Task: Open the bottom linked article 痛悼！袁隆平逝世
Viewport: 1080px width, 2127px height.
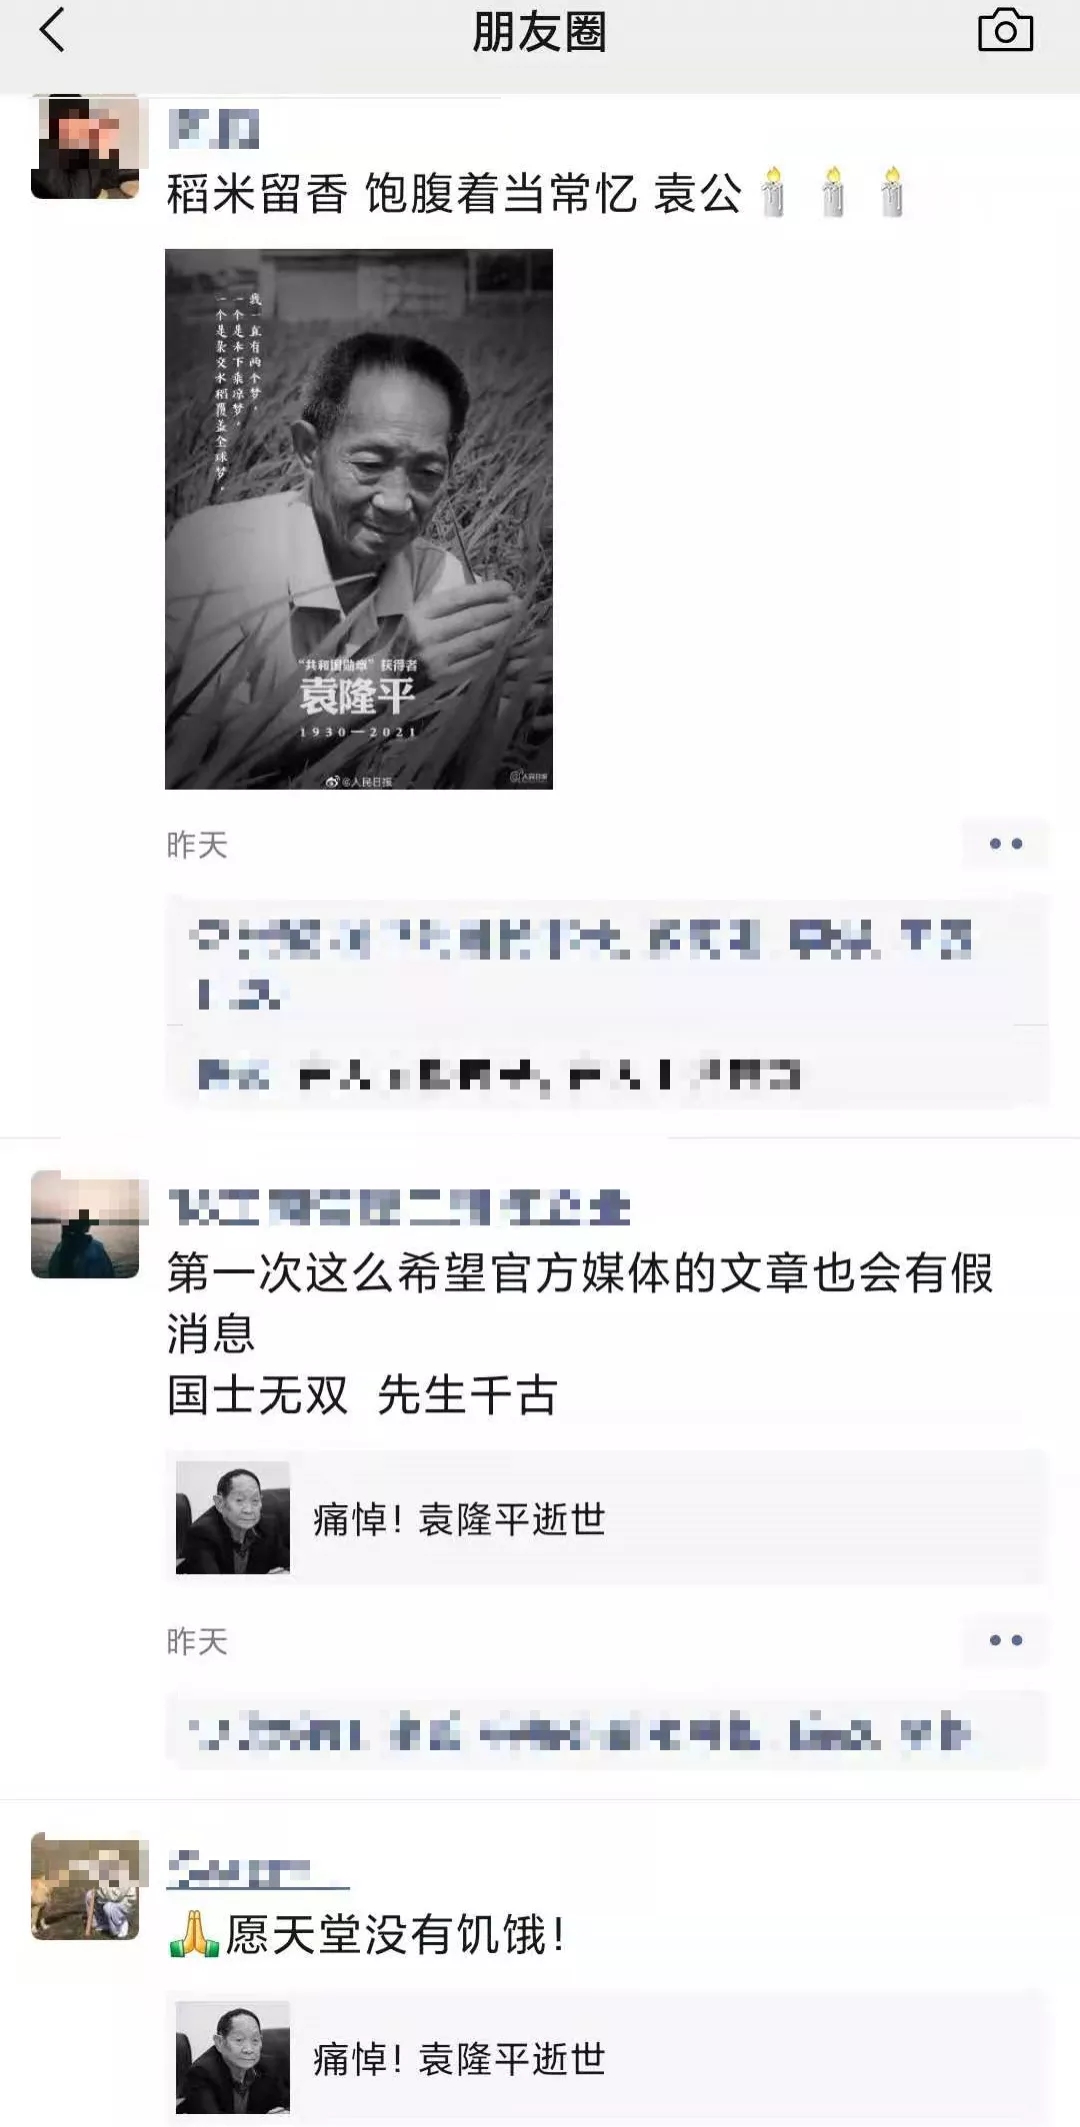Action: pos(606,2058)
